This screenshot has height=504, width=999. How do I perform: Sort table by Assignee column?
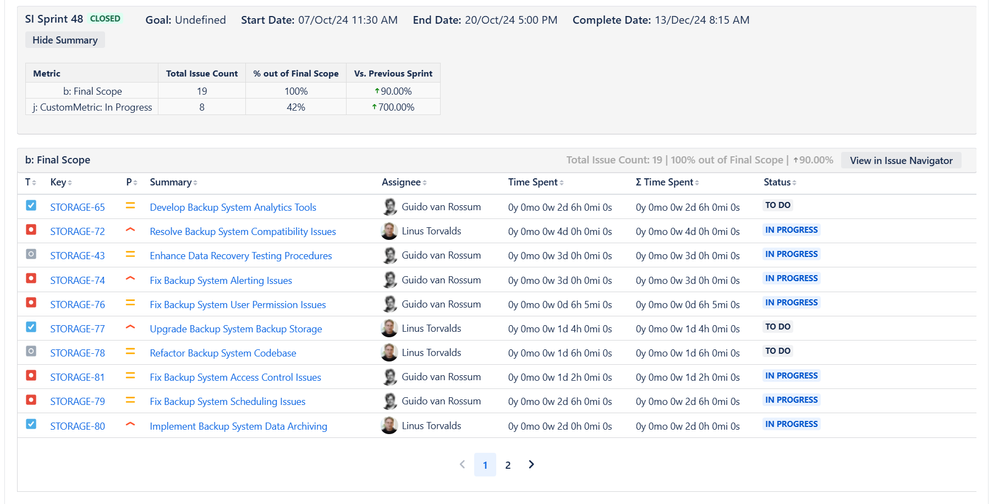point(404,182)
